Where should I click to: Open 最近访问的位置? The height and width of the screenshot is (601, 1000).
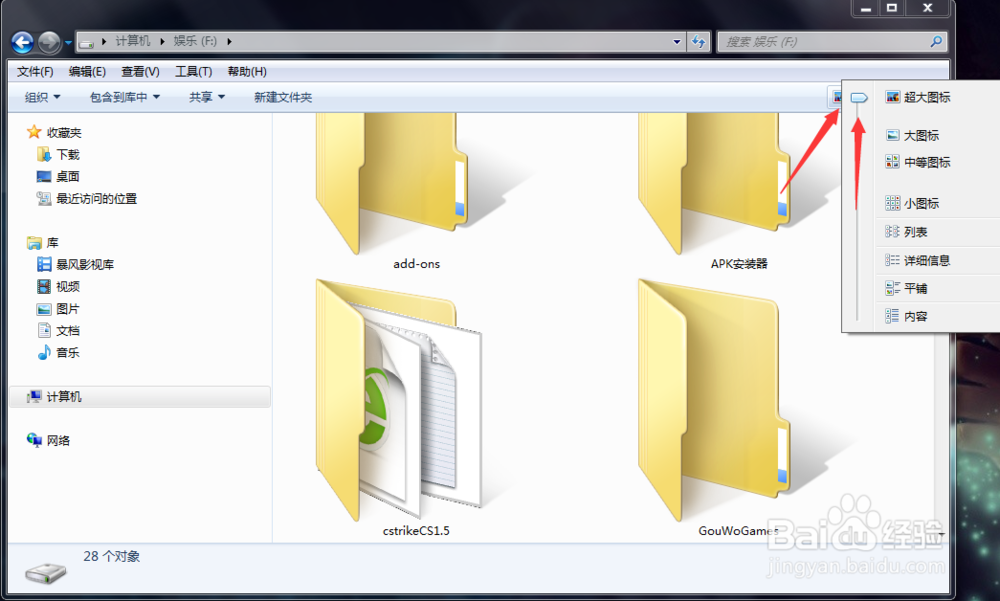[96, 199]
